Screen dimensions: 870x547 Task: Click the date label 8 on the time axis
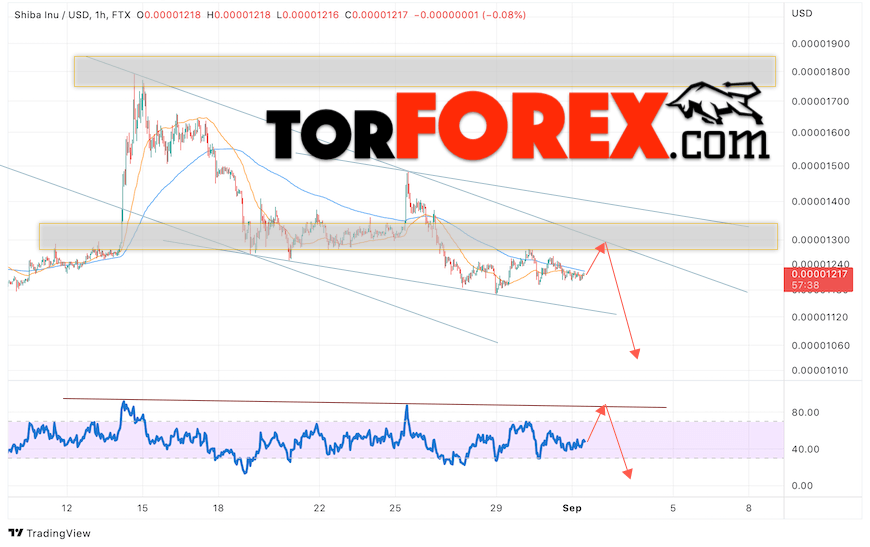pyautogui.click(x=748, y=508)
